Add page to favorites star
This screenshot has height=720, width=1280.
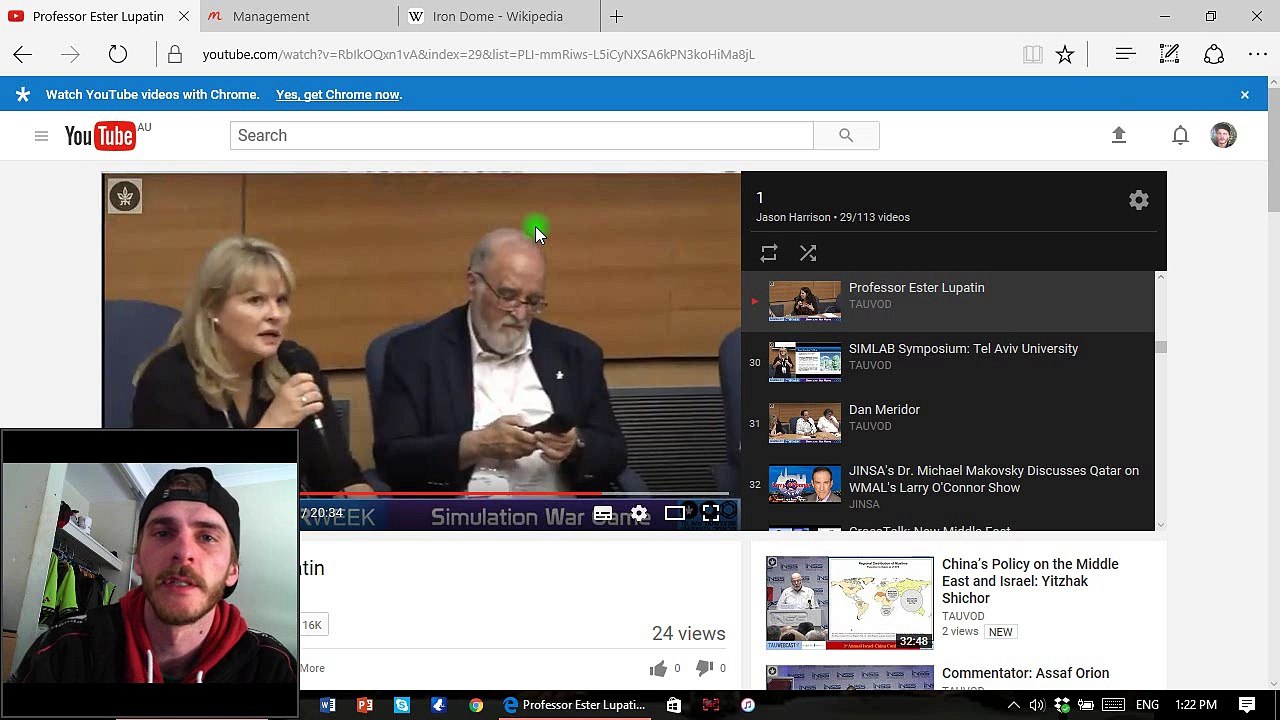(x=1065, y=55)
